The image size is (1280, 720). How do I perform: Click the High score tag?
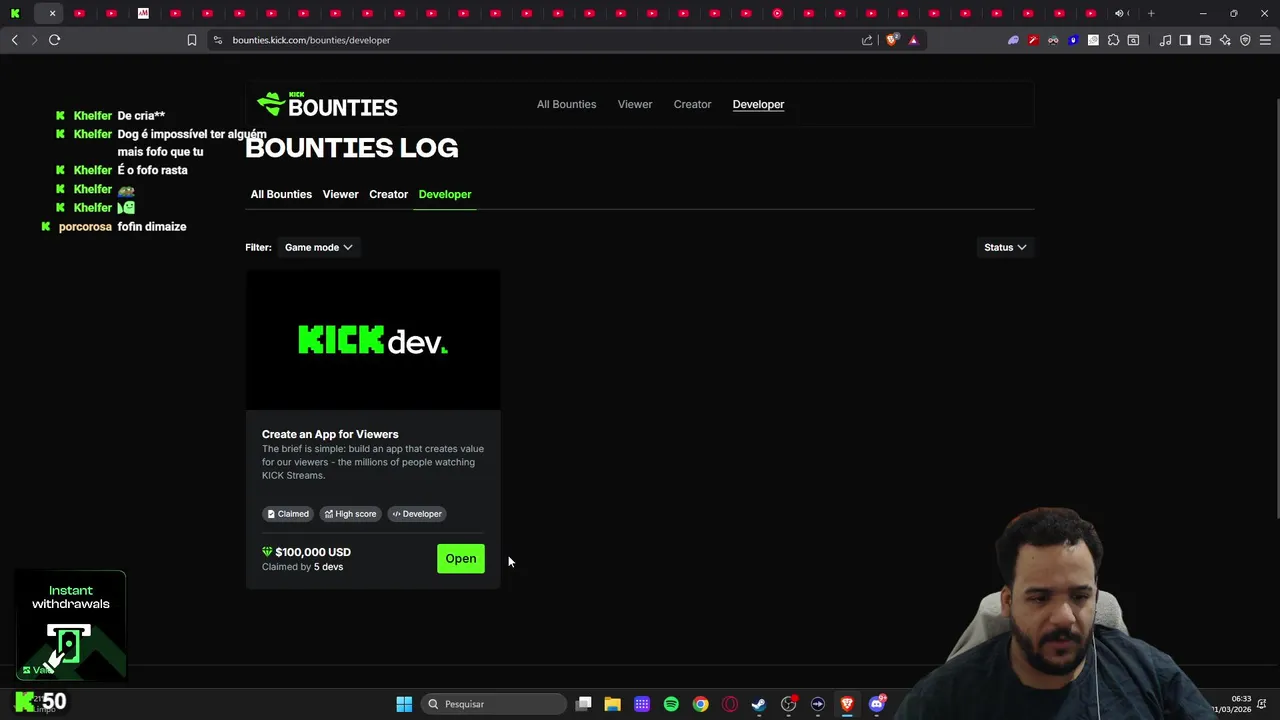pos(351,514)
